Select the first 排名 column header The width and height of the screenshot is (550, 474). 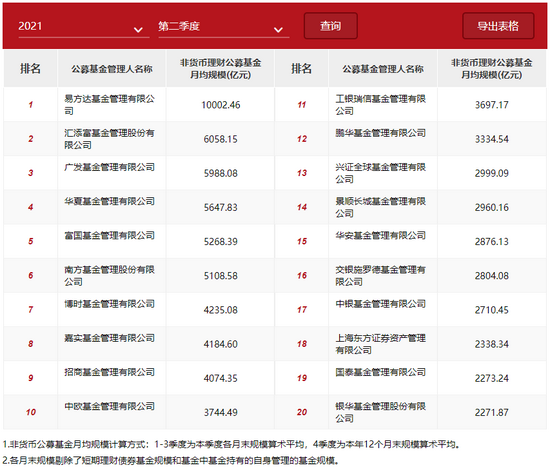pyautogui.click(x=30, y=68)
